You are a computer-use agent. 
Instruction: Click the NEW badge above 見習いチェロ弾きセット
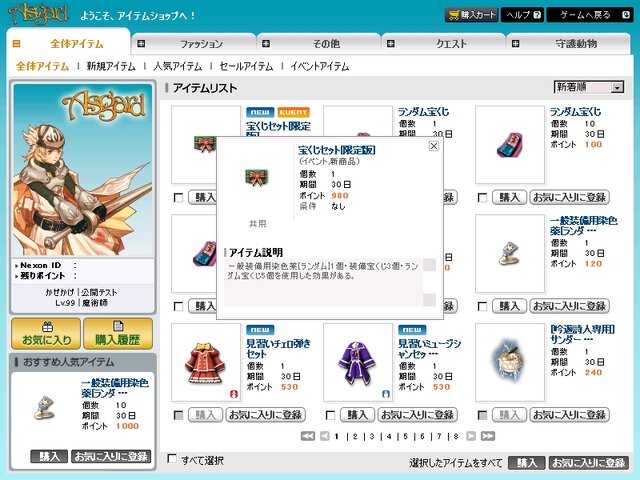260,329
